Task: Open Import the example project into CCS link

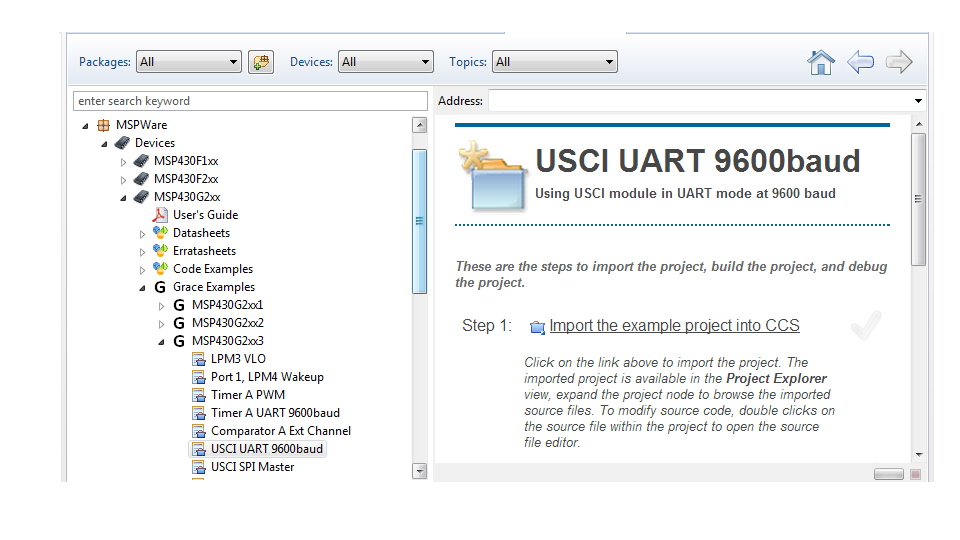Action: 674,326
